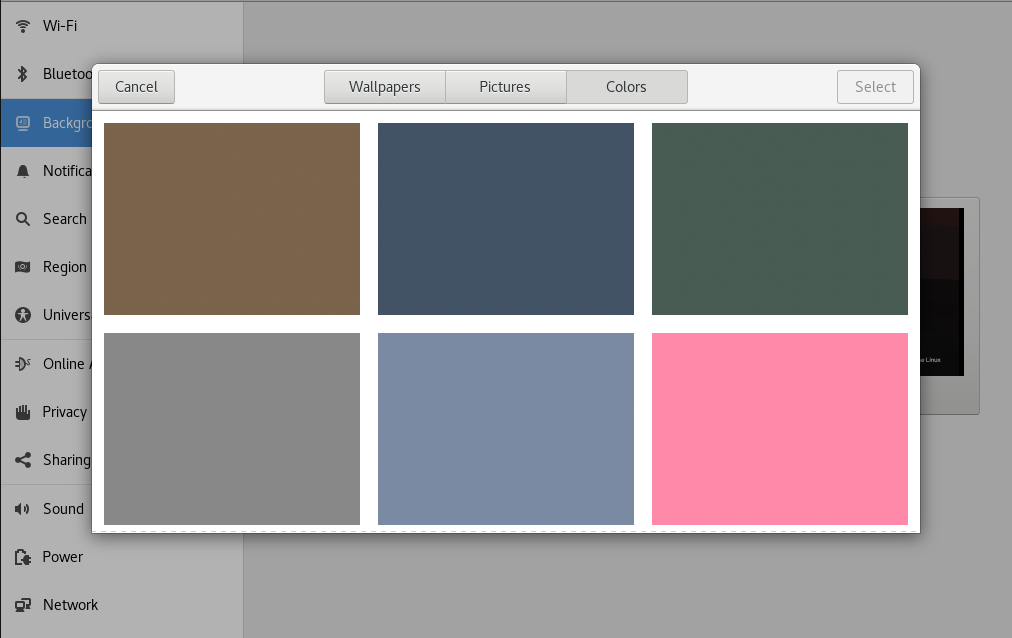Open the Privacy settings label
1012x638 pixels.
pyautogui.click(x=65, y=412)
